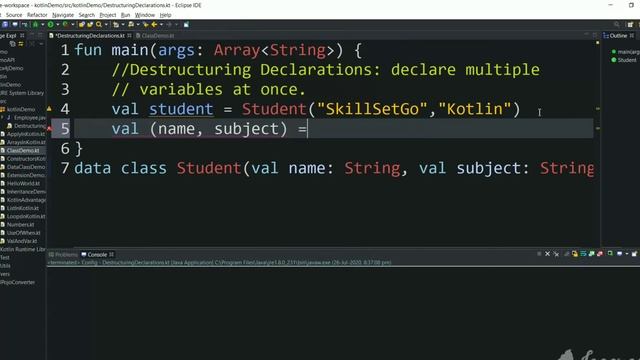Switch to the ClassDemo.kt editor tab
Screen dimensions: 640x360
point(155,36)
